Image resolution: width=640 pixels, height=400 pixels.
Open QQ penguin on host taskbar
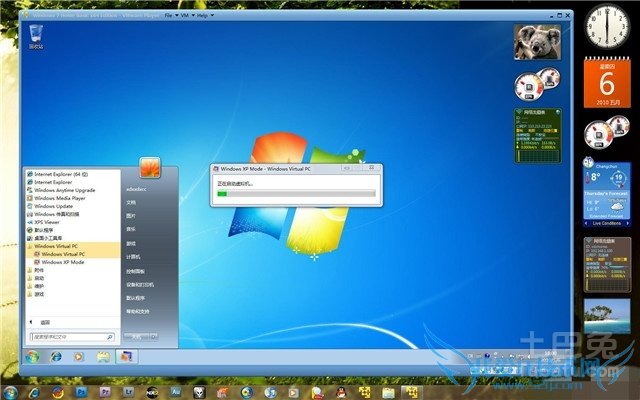coord(341,393)
